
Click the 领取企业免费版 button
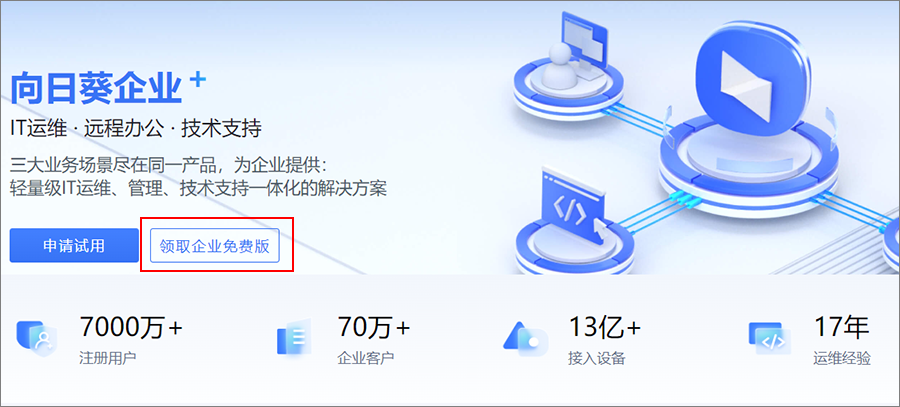tap(215, 246)
